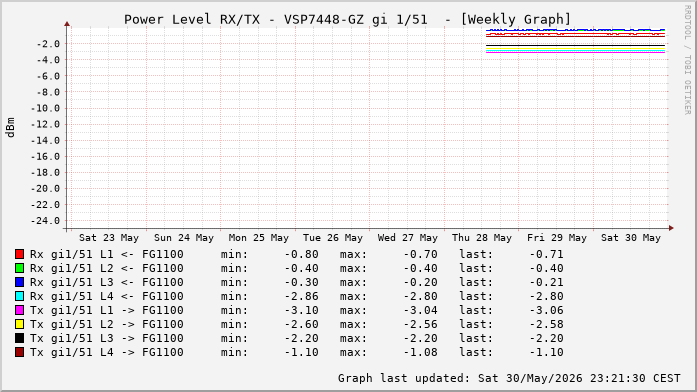Viewport: 697px width, 392px height.
Task: Click the 'Tue 26 May' x-axis label
Action: click(x=333, y=238)
